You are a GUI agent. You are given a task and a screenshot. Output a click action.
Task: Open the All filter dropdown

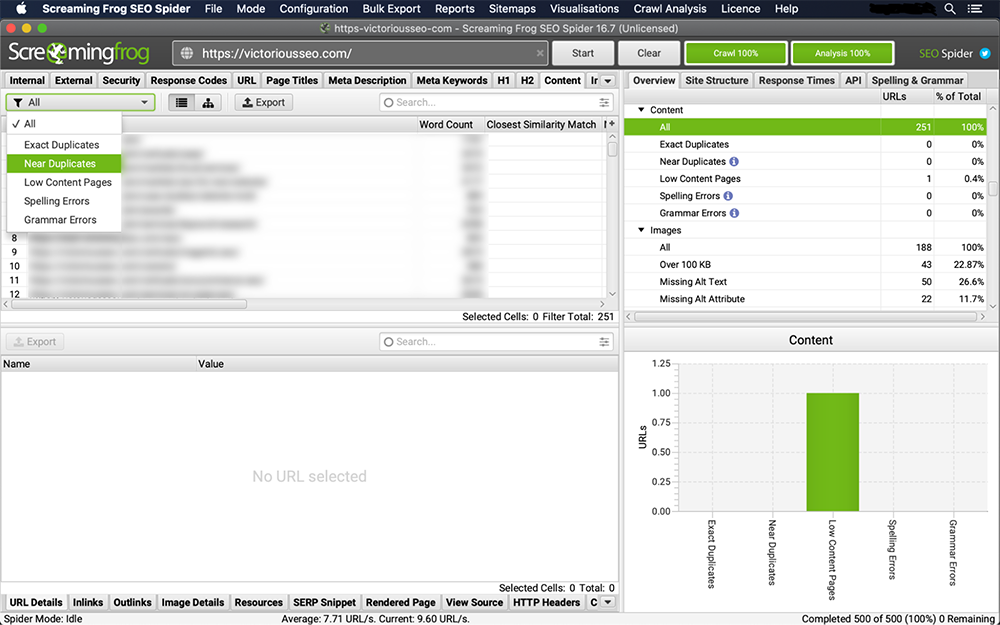pyautogui.click(x=81, y=102)
